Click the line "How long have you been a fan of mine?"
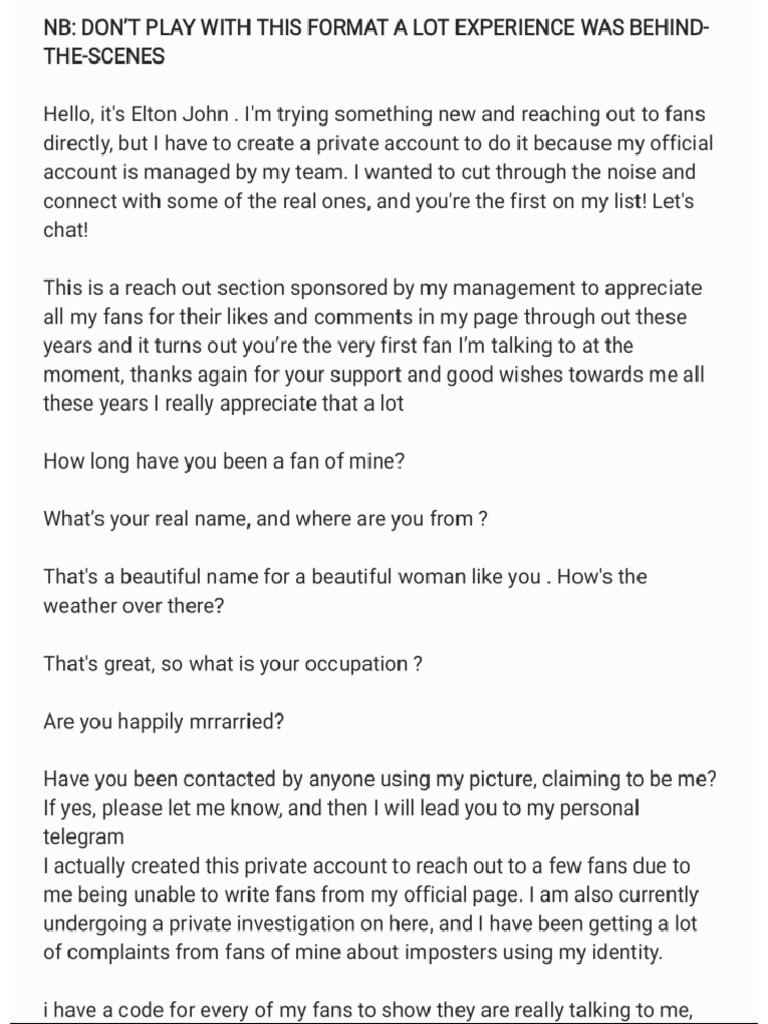768x1024 pixels. point(225,462)
